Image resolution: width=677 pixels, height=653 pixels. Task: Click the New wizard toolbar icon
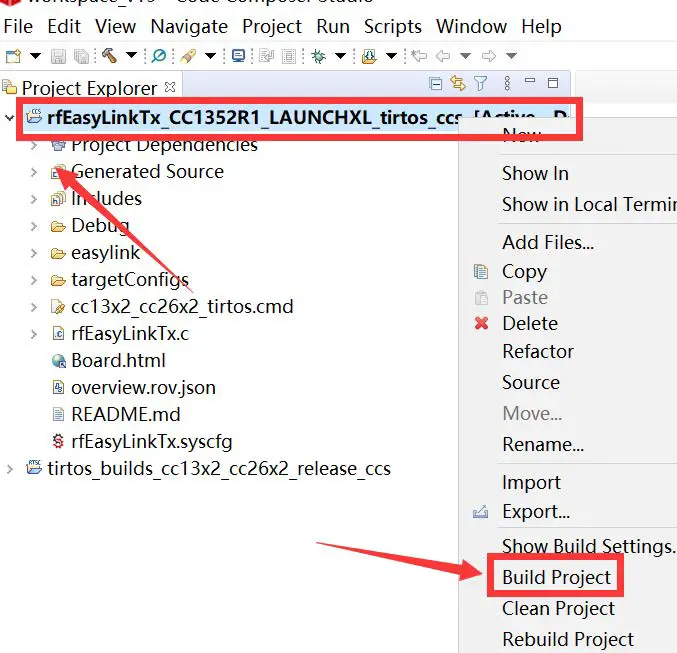coord(13,56)
